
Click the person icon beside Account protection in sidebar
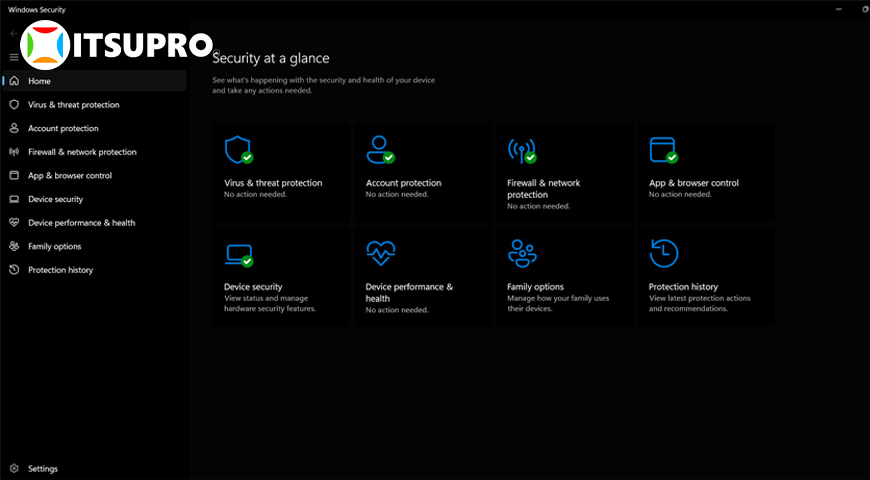14,128
